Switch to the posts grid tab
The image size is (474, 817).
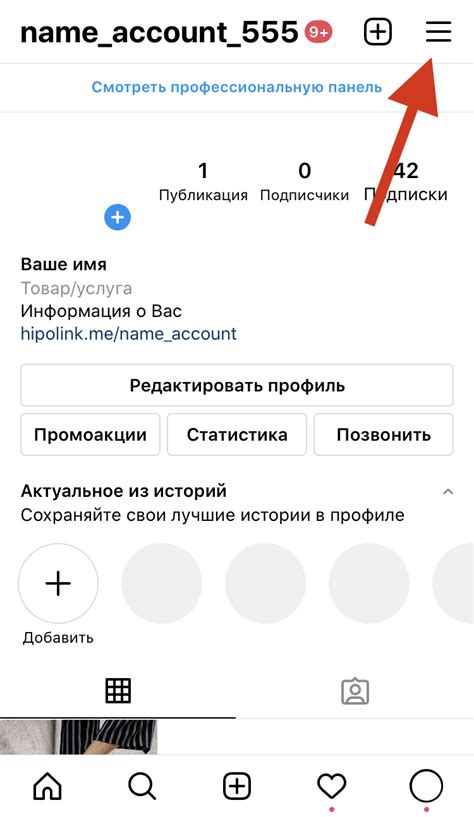click(x=118, y=691)
